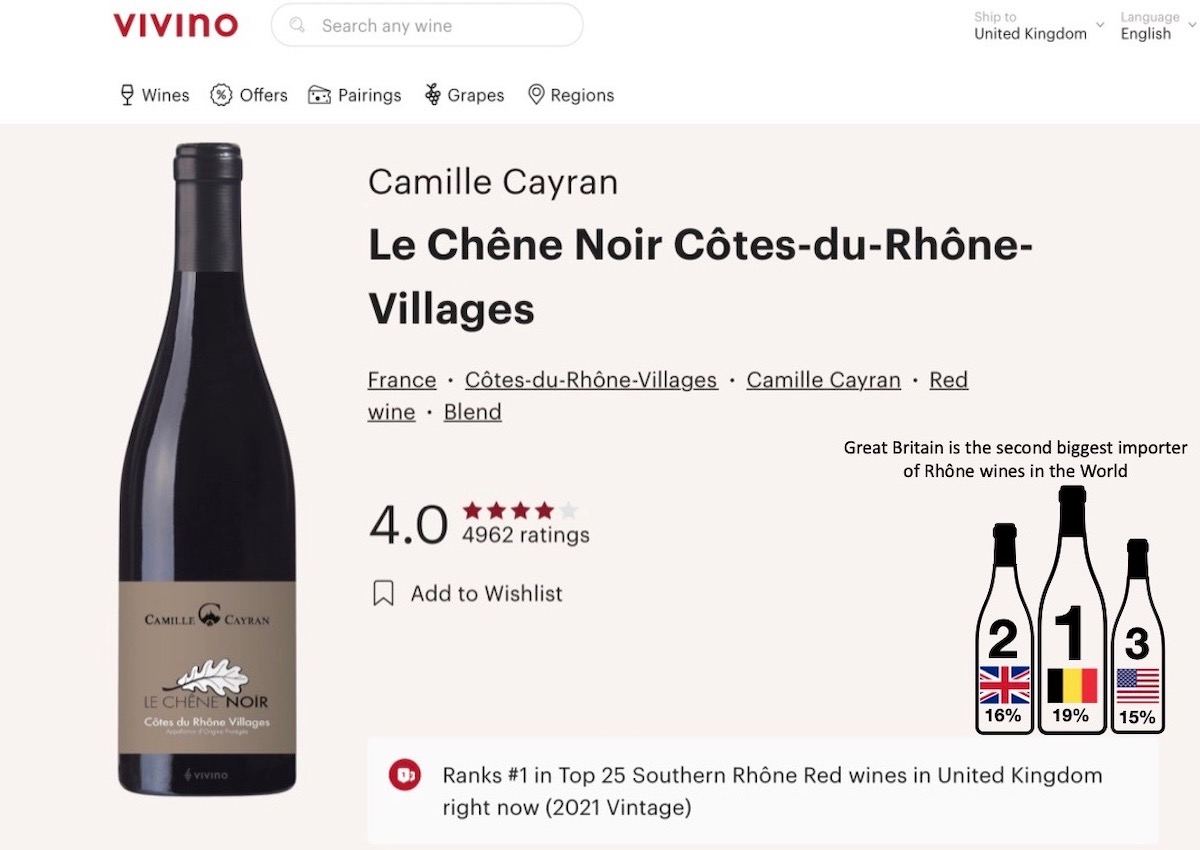Click the Wines glass icon
Viewport: 1200px width, 850px height.
(x=127, y=95)
